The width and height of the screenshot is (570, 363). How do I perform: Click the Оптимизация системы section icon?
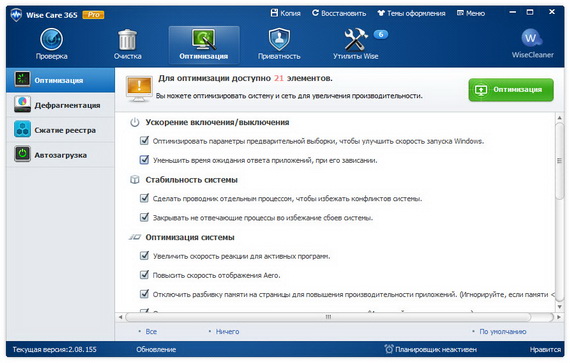pos(135,237)
